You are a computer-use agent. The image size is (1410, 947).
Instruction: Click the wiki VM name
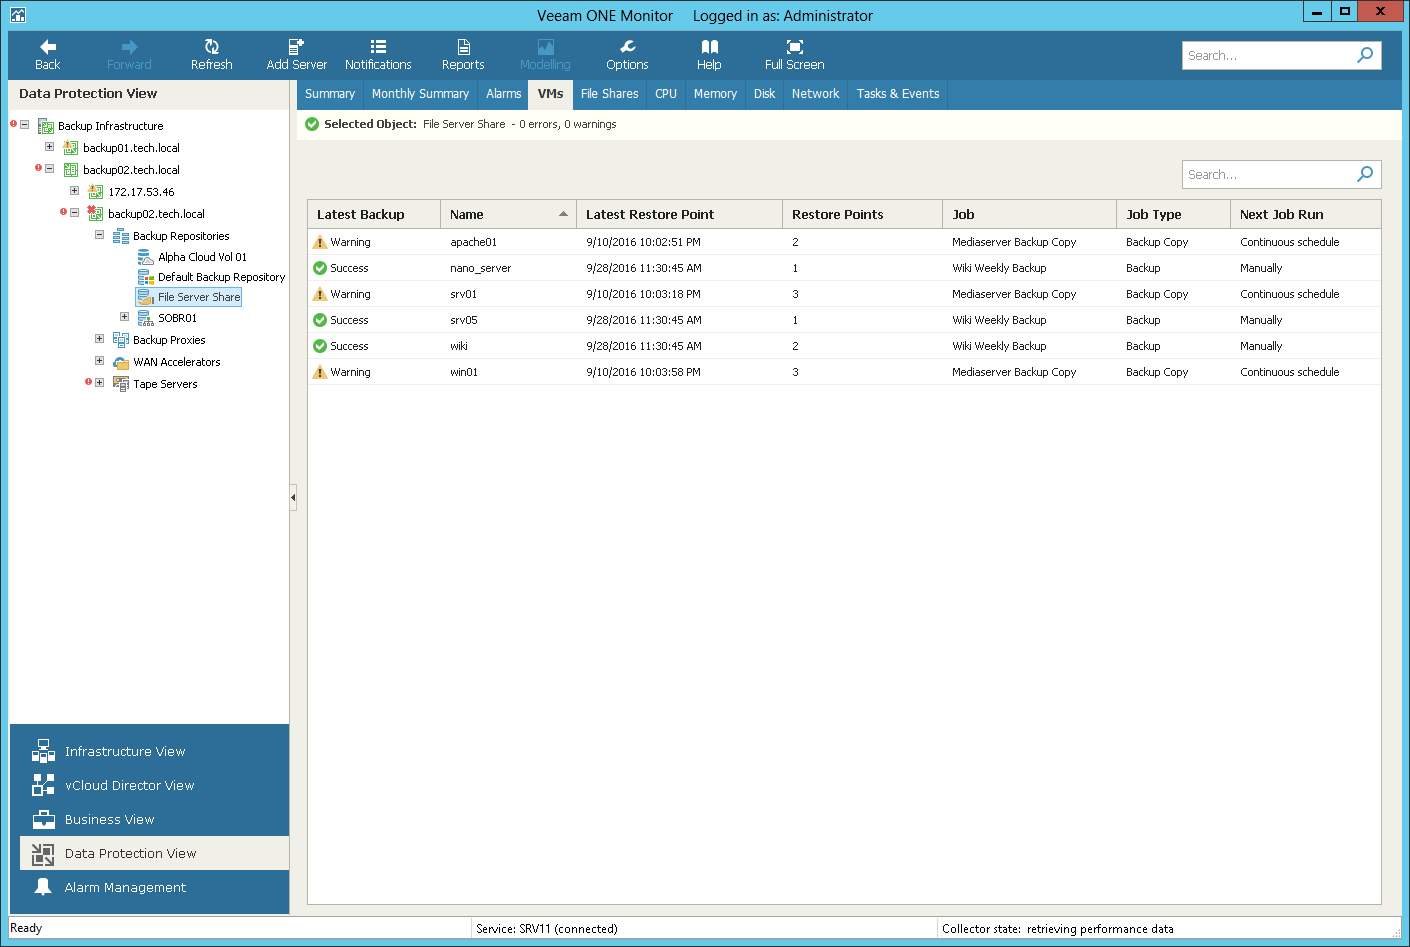459,346
